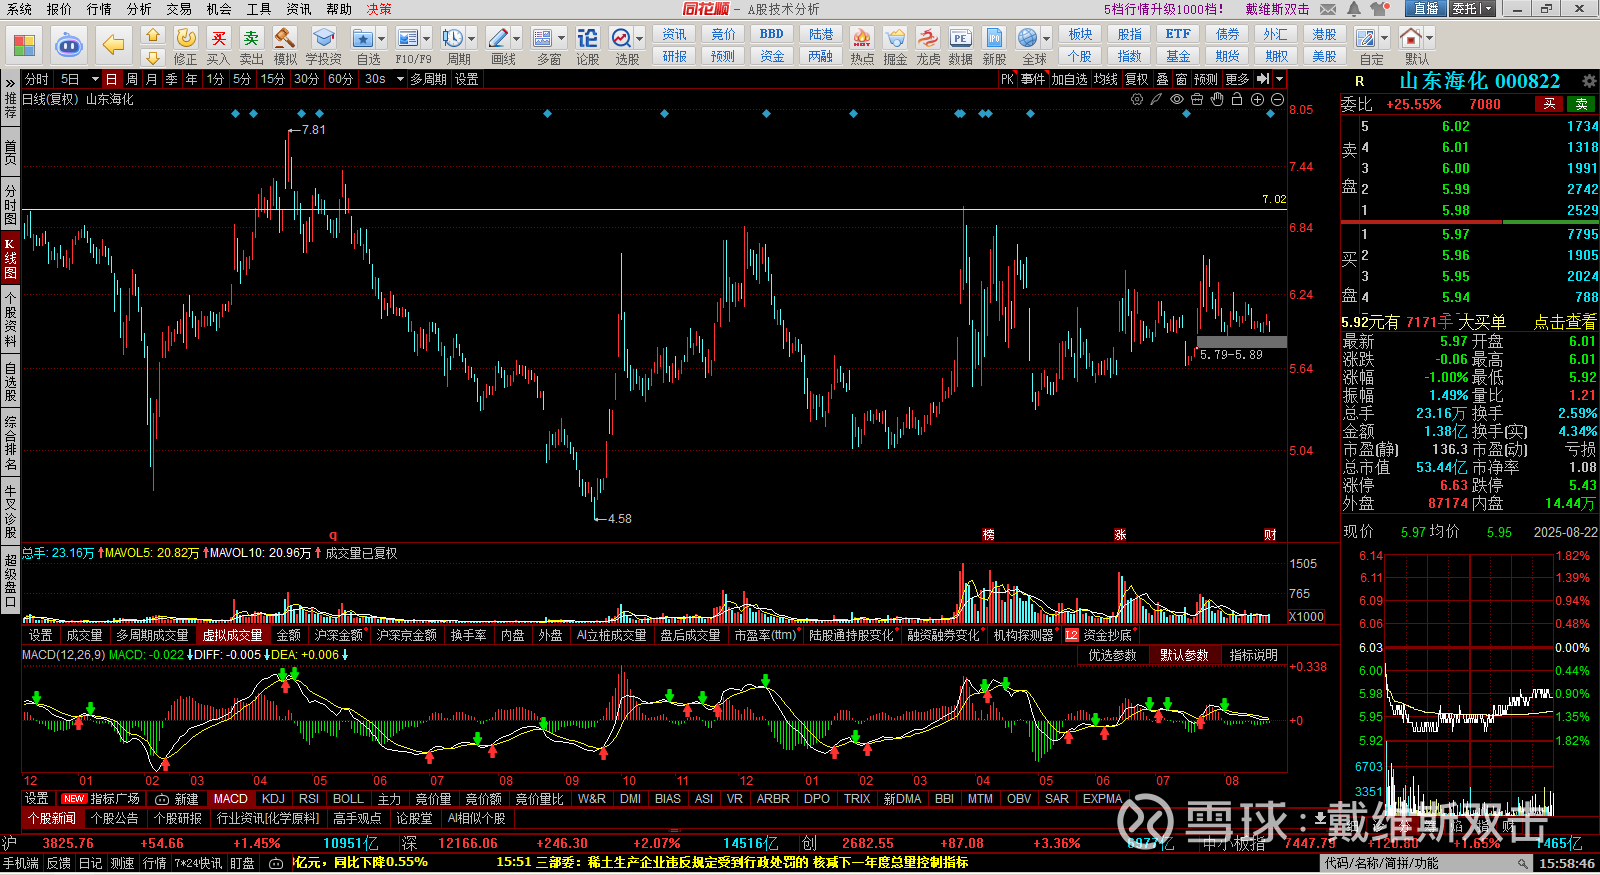Screen dimensions: 1600x875
Task: Click the 周期 clock icon
Action: point(453,38)
